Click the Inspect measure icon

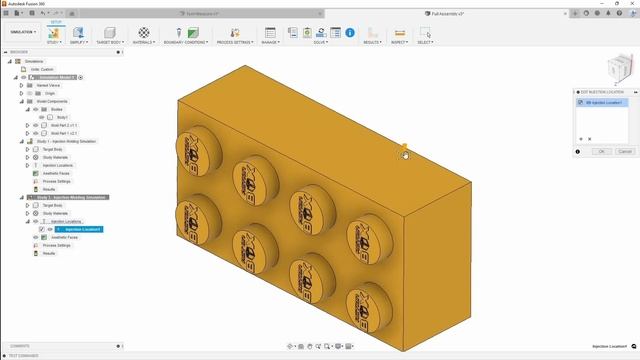click(400, 33)
